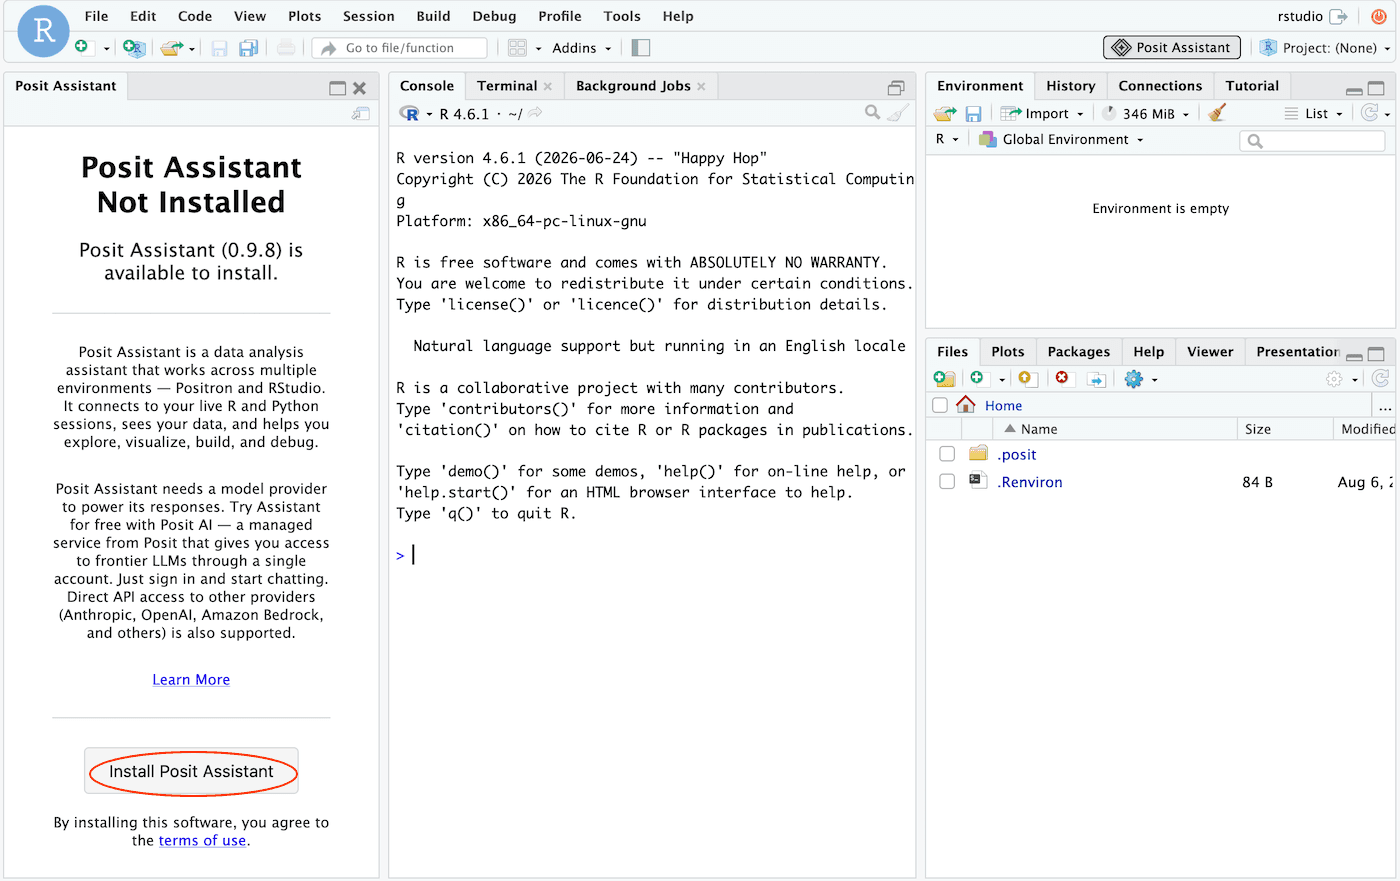
Task: Open the Tools menu
Action: click(622, 16)
